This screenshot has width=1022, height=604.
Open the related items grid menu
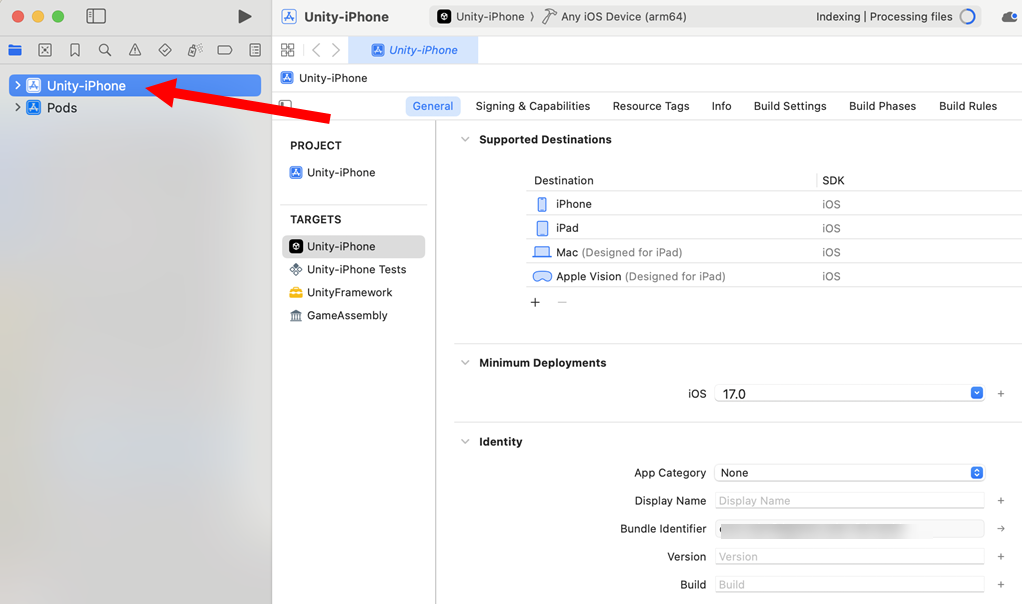pos(287,50)
